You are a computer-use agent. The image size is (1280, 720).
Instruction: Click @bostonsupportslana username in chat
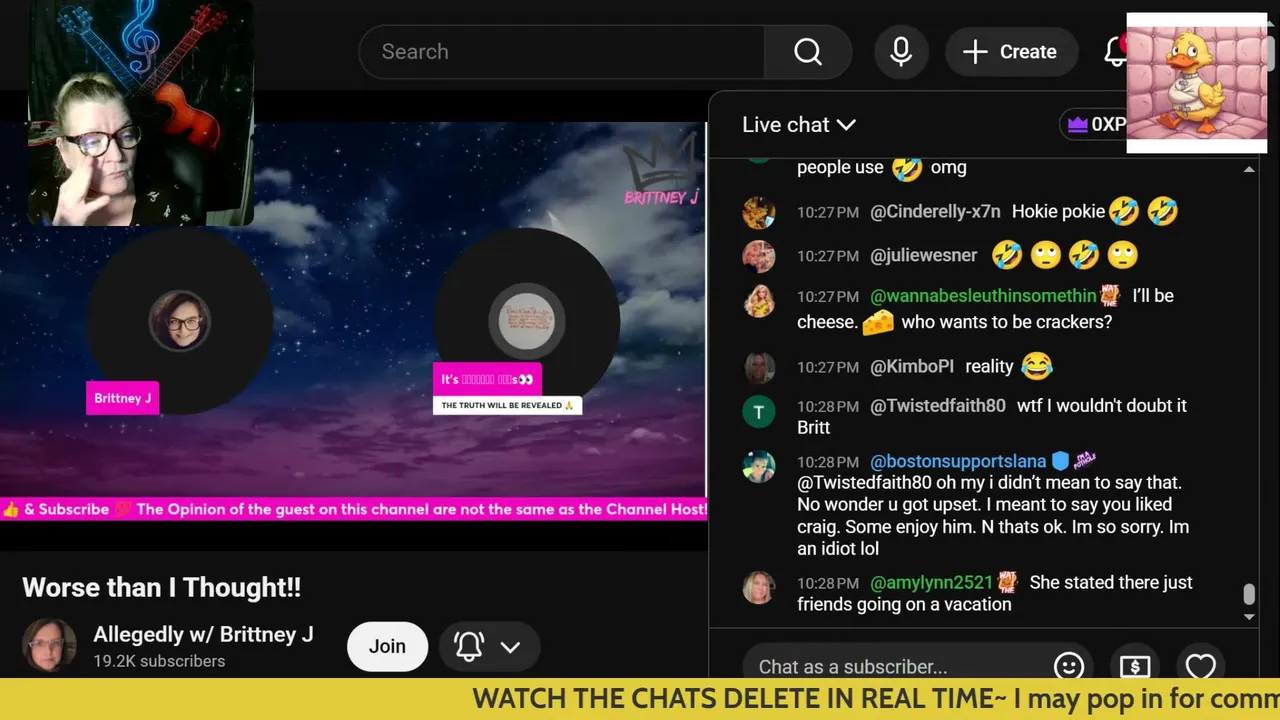(958, 461)
